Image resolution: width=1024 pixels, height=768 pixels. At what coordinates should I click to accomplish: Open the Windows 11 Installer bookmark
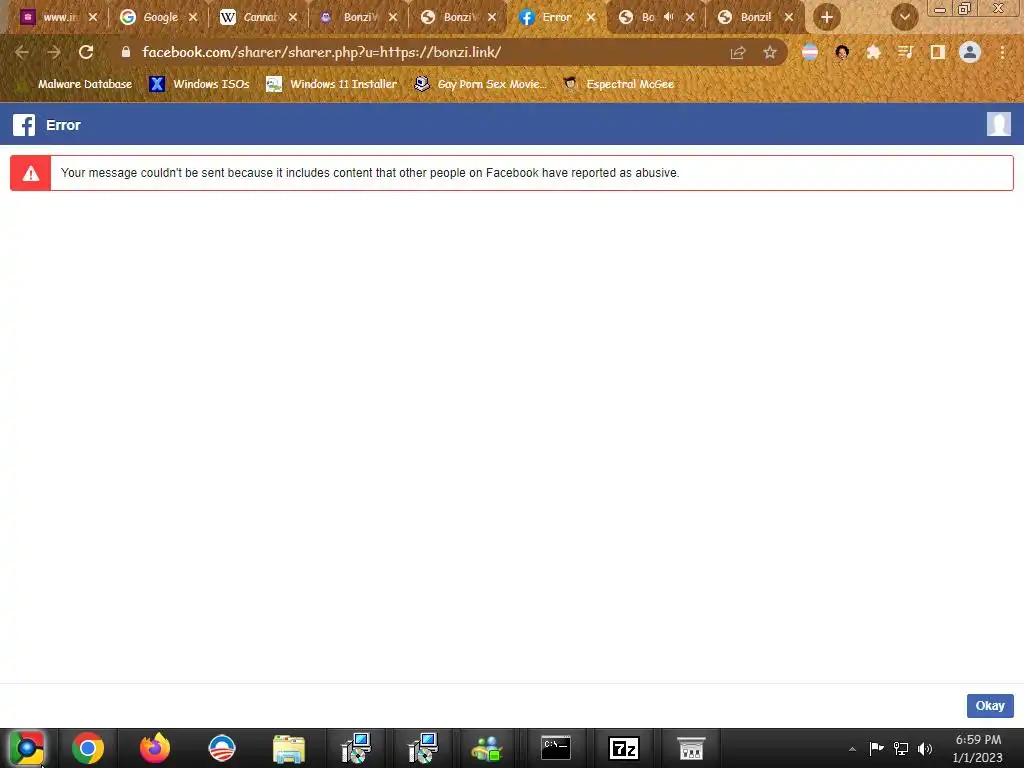(332, 84)
